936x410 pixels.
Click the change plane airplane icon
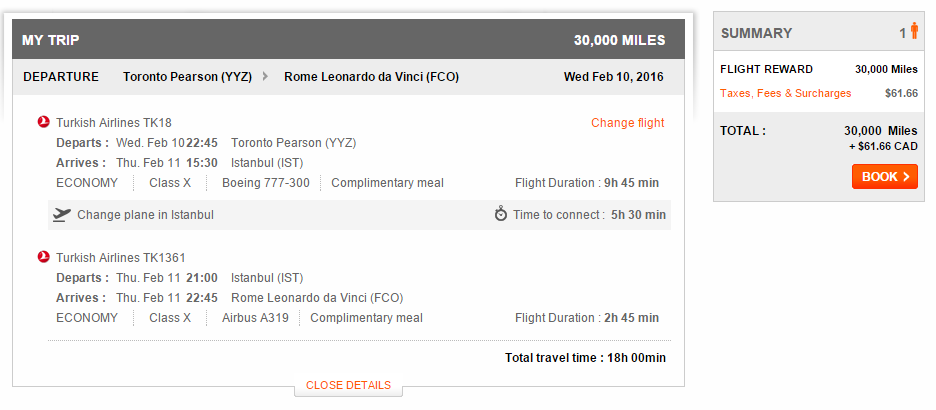(x=61, y=214)
